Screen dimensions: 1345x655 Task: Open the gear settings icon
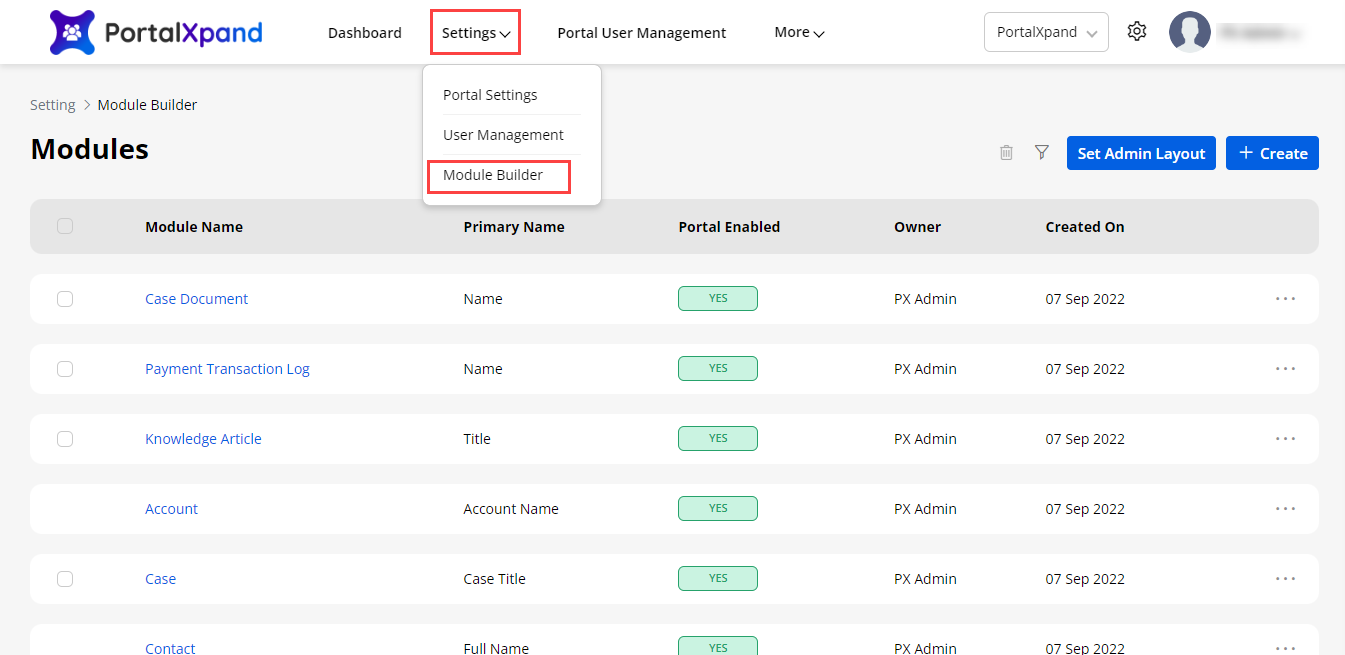point(1136,32)
